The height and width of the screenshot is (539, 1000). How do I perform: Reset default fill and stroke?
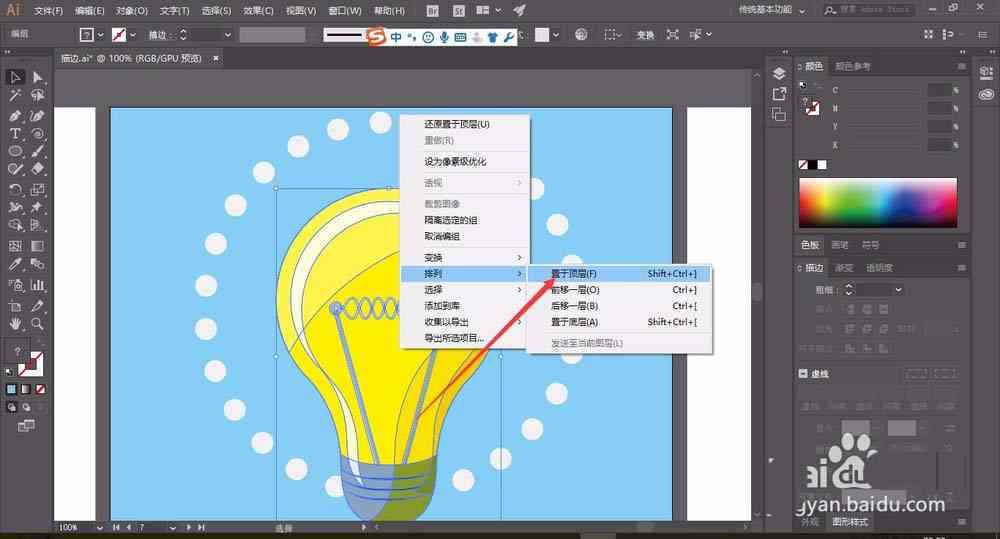click(9, 372)
